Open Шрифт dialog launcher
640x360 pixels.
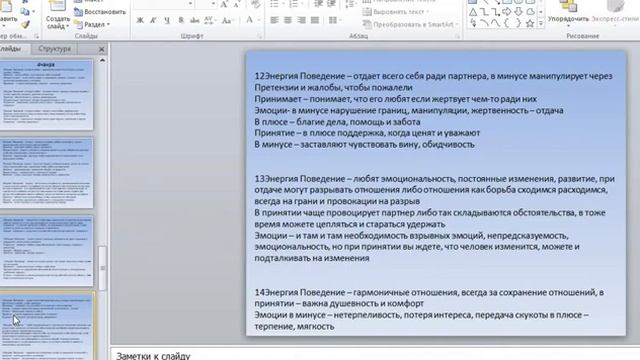259,36
